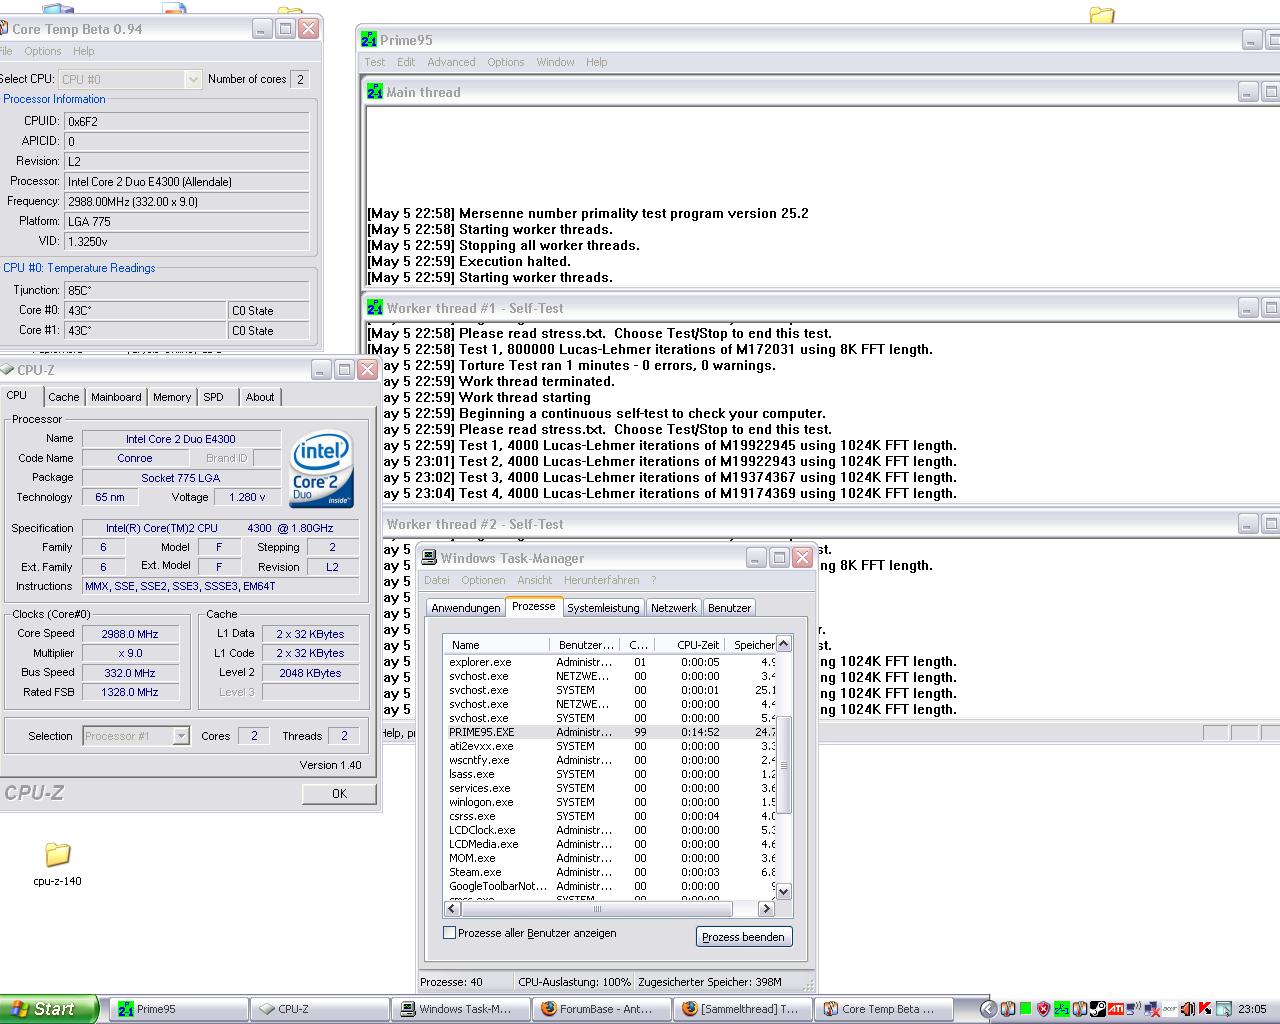Click the Intel Core 2 Duo logo in CPU-Z
The image size is (1280, 1024).
pyautogui.click(x=321, y=469)
